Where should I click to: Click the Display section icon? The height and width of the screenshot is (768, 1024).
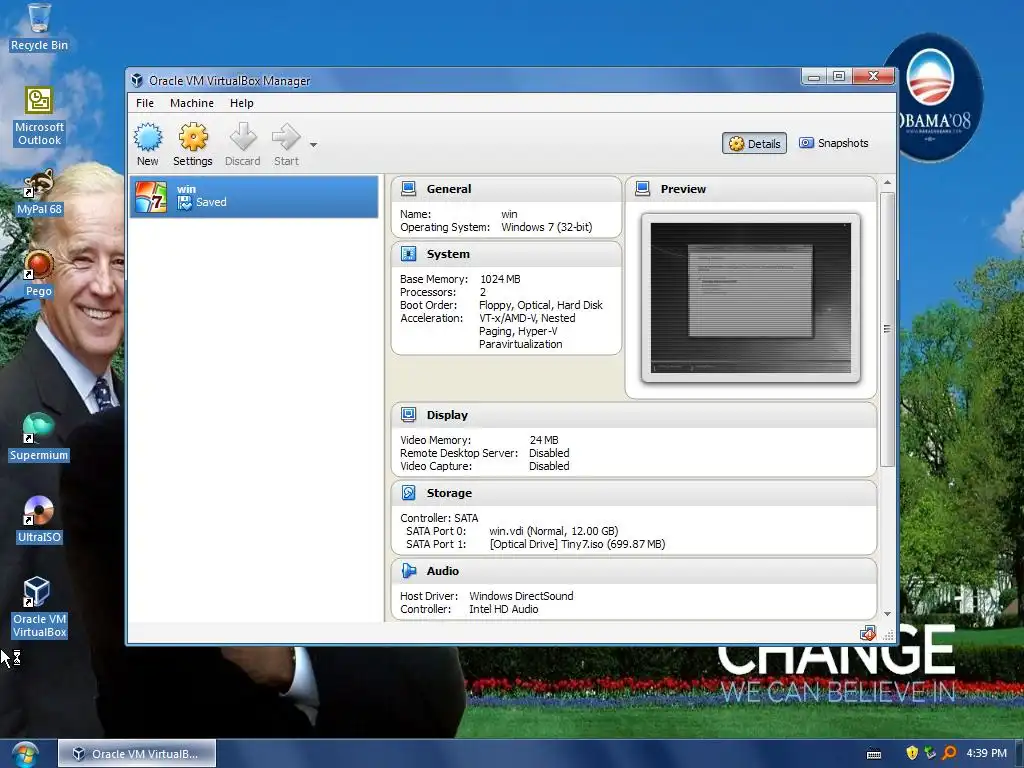pos(408,415)
